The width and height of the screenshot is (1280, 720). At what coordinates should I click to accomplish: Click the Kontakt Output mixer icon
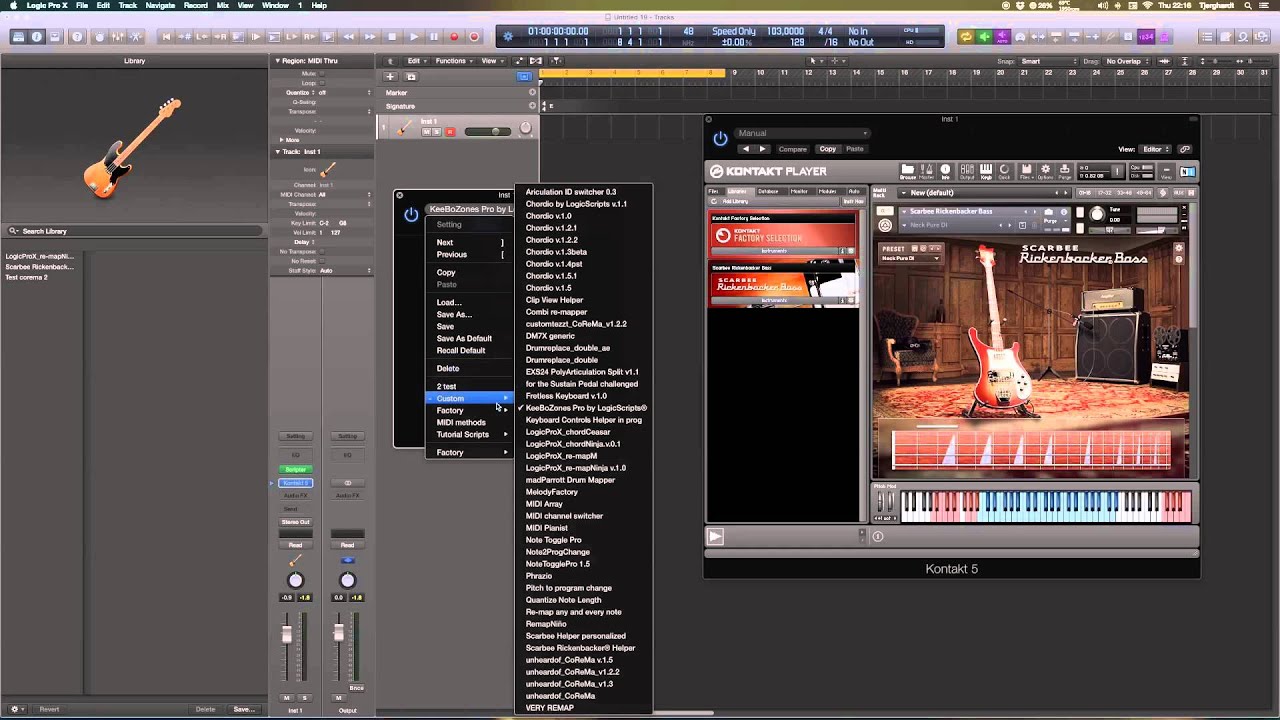(x=967, y=171)
